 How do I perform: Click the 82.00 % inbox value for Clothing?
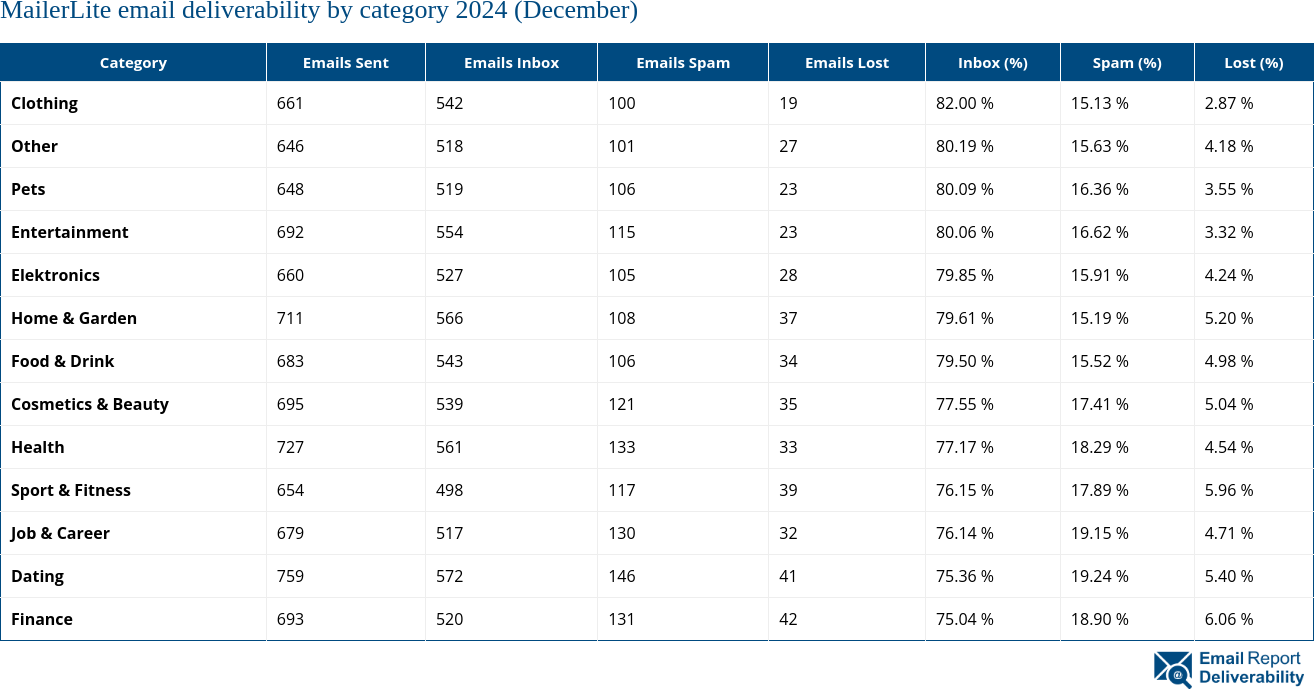[965, 103]
